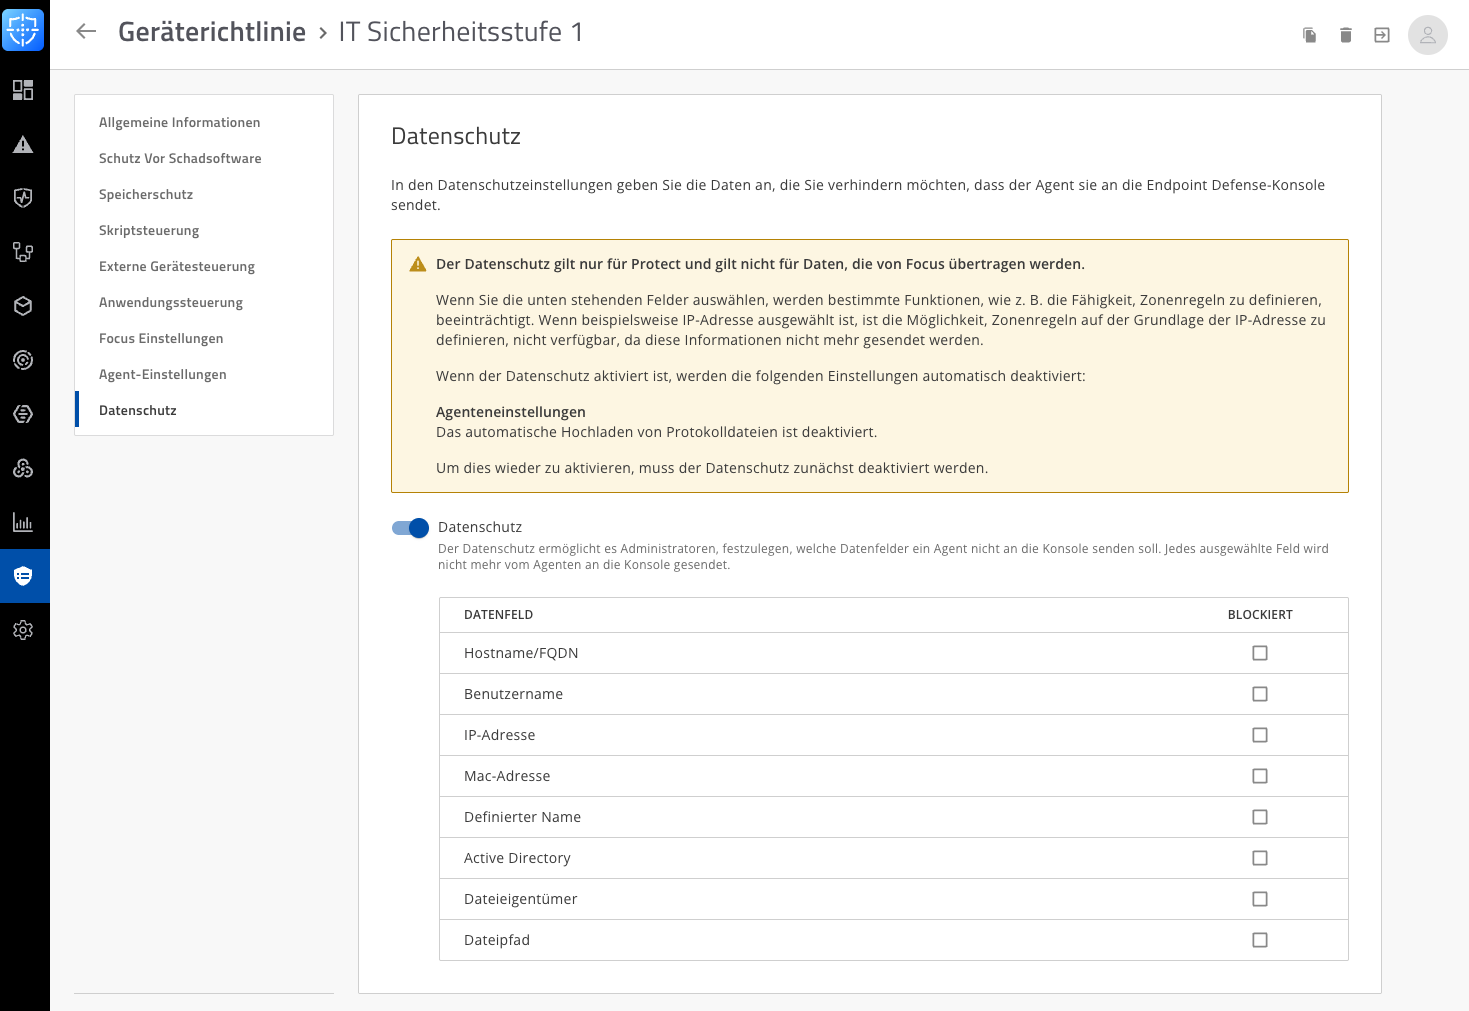
Task: Open the settings gear in sidebar
Action: (x=23, y=630)
